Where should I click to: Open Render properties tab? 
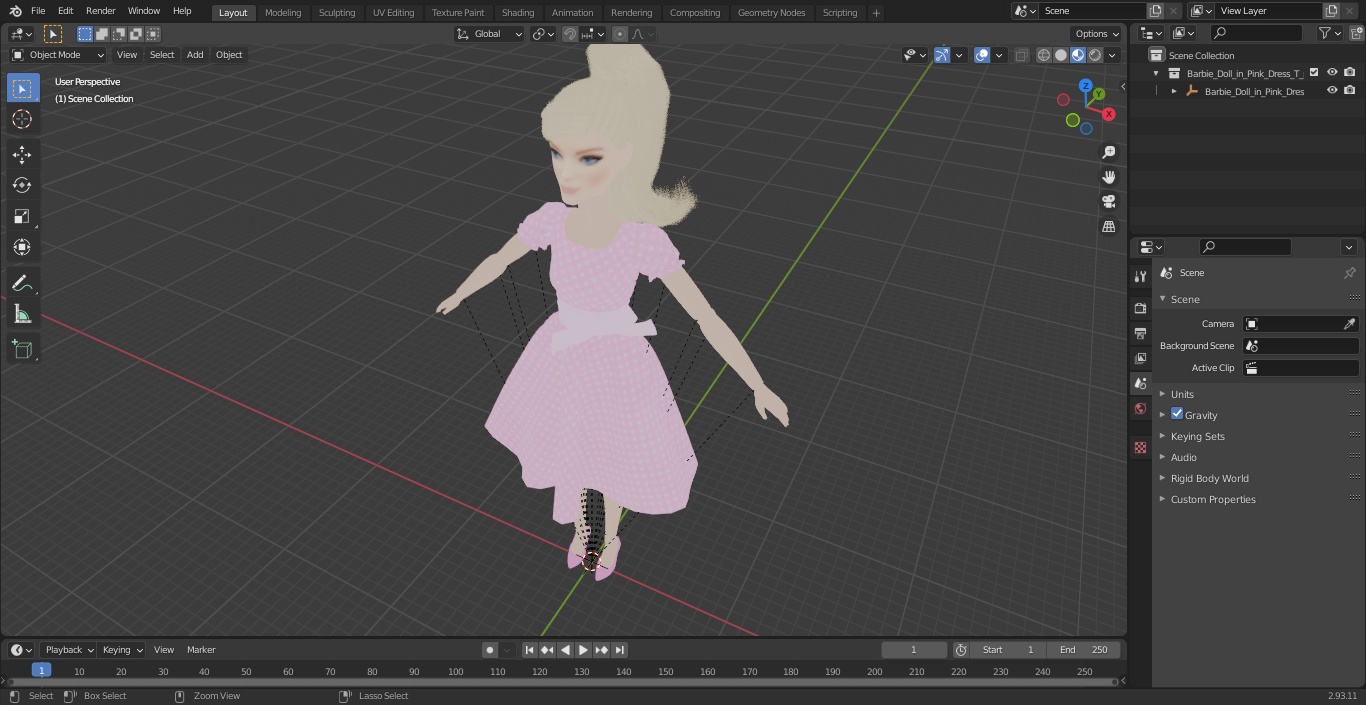point(1140,308)
